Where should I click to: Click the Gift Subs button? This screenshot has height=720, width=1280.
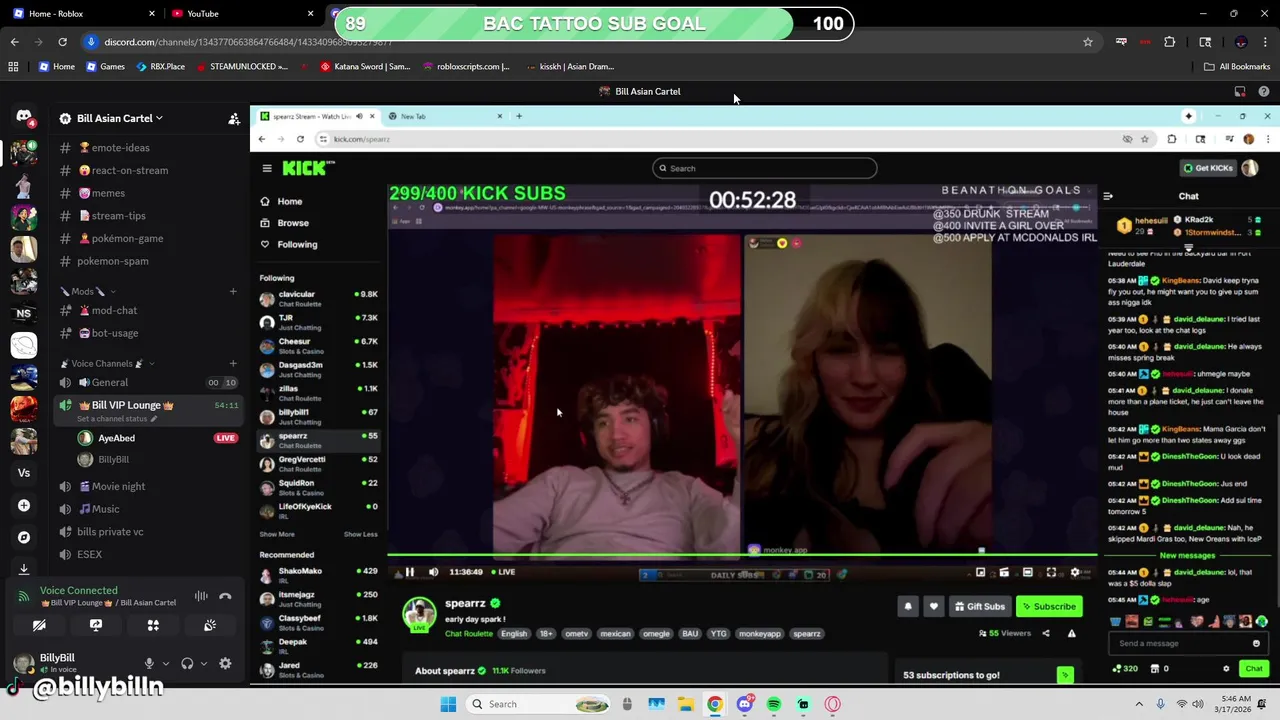click(979, 606)
